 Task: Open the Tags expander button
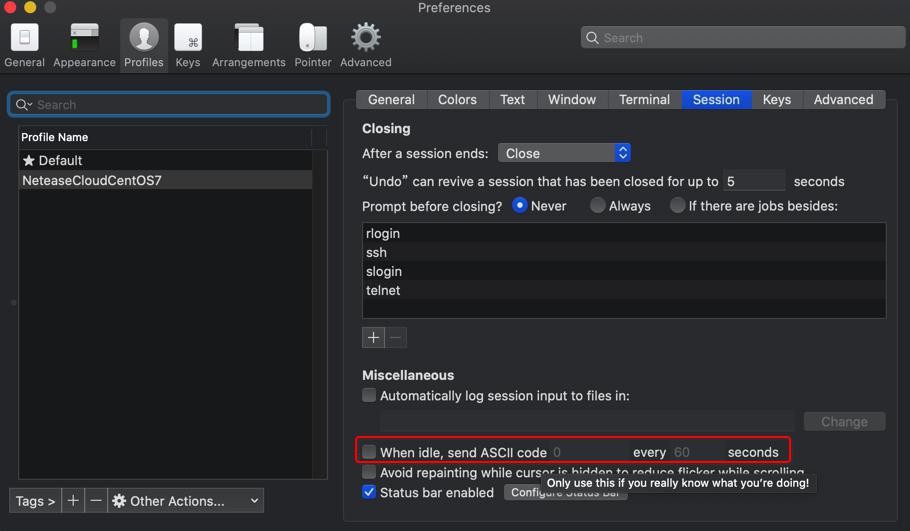35,500
